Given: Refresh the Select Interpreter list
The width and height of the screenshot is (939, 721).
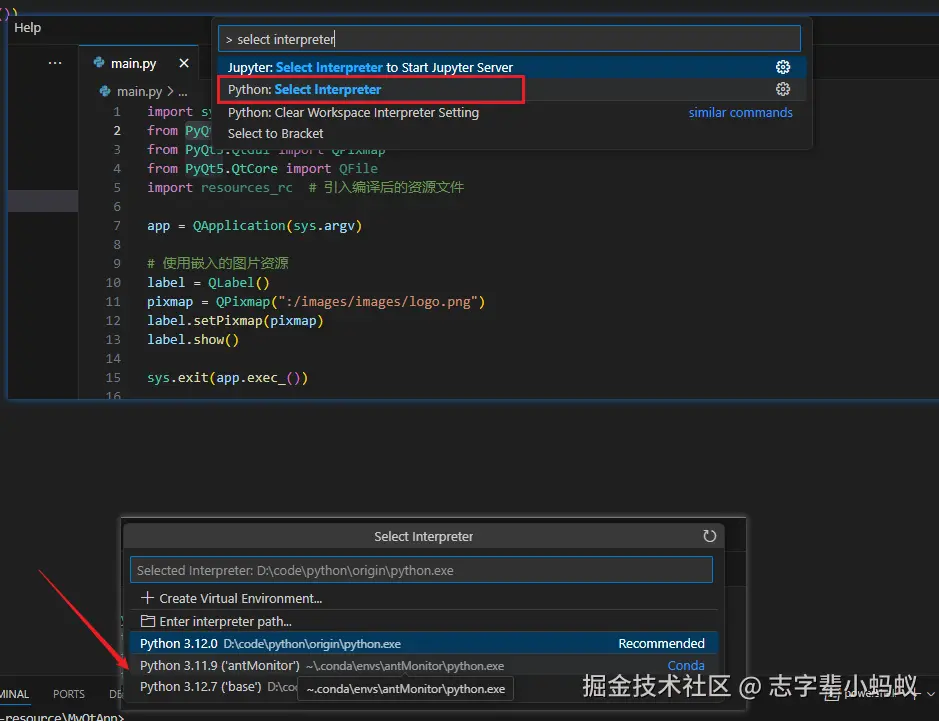Looking at the screenshot, I should click(x=709, y=536).
